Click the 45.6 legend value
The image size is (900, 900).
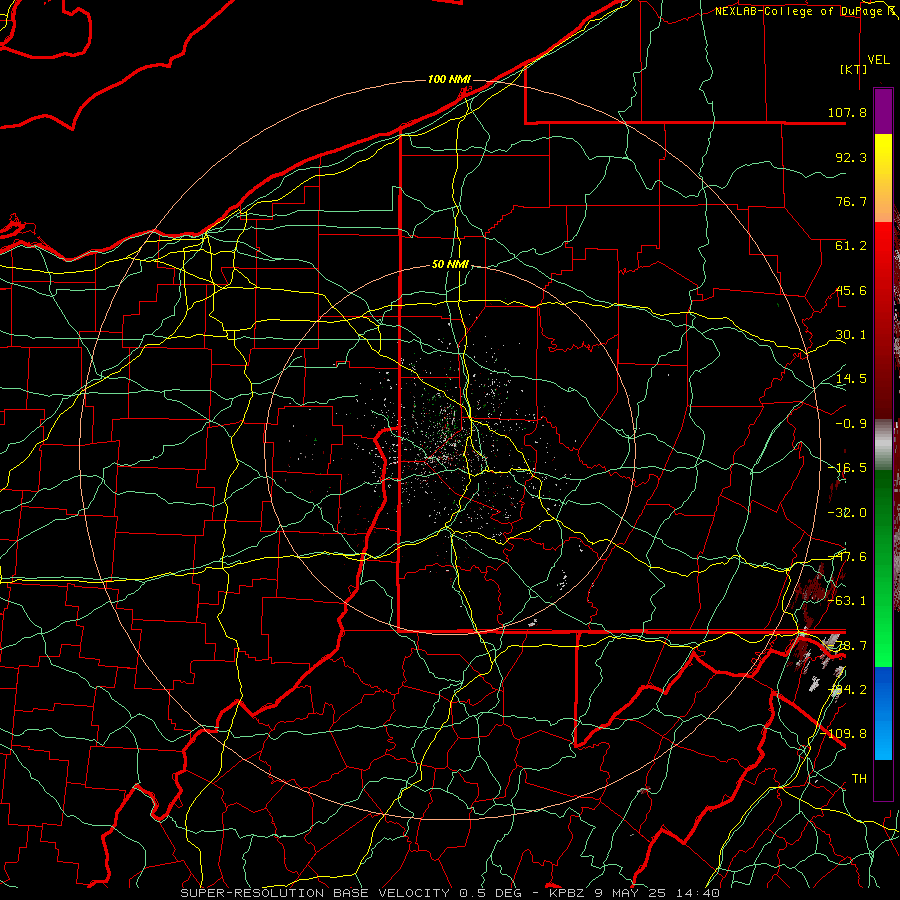coord(851,290)
